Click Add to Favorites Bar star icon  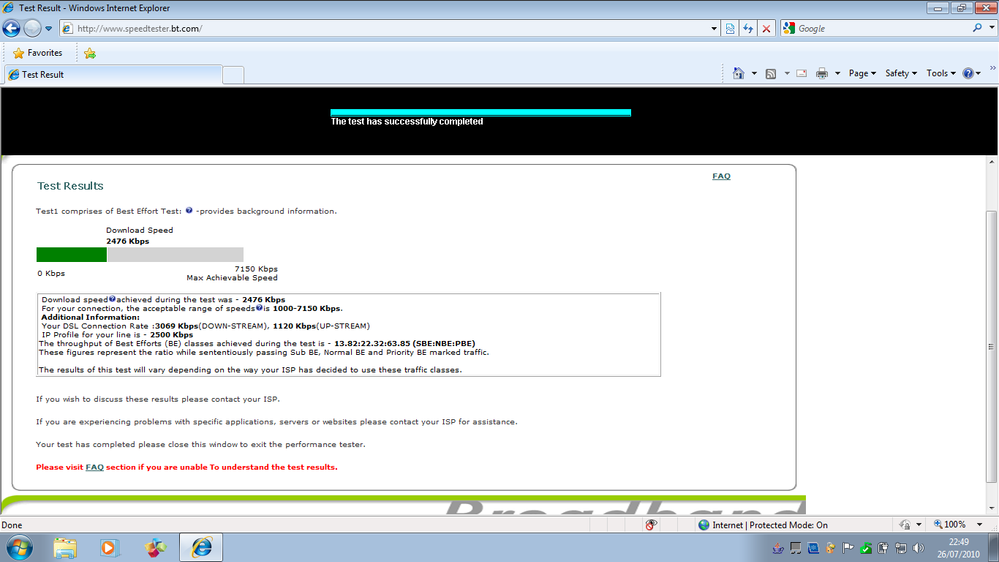pos(90,53)
